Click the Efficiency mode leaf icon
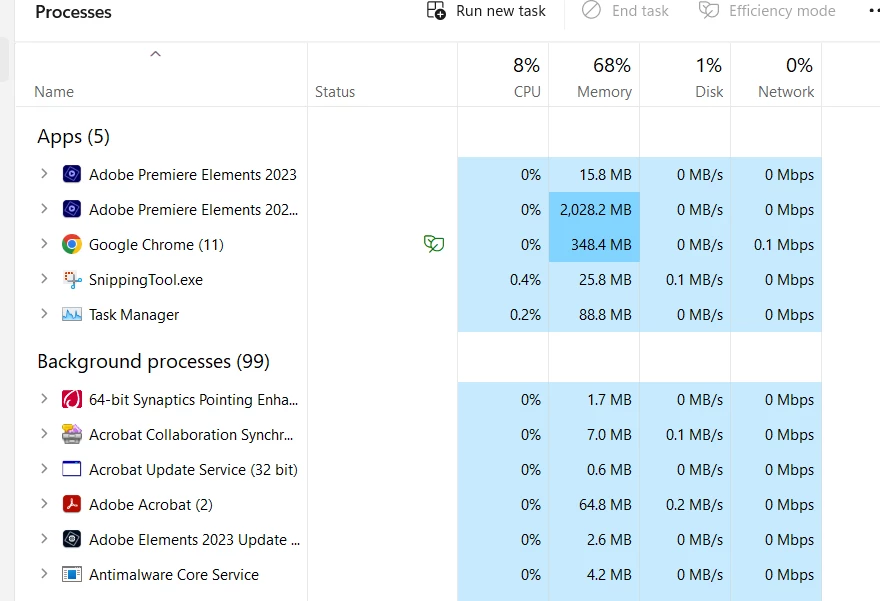The width and height of the screenshot is (880, 601). 709,10
